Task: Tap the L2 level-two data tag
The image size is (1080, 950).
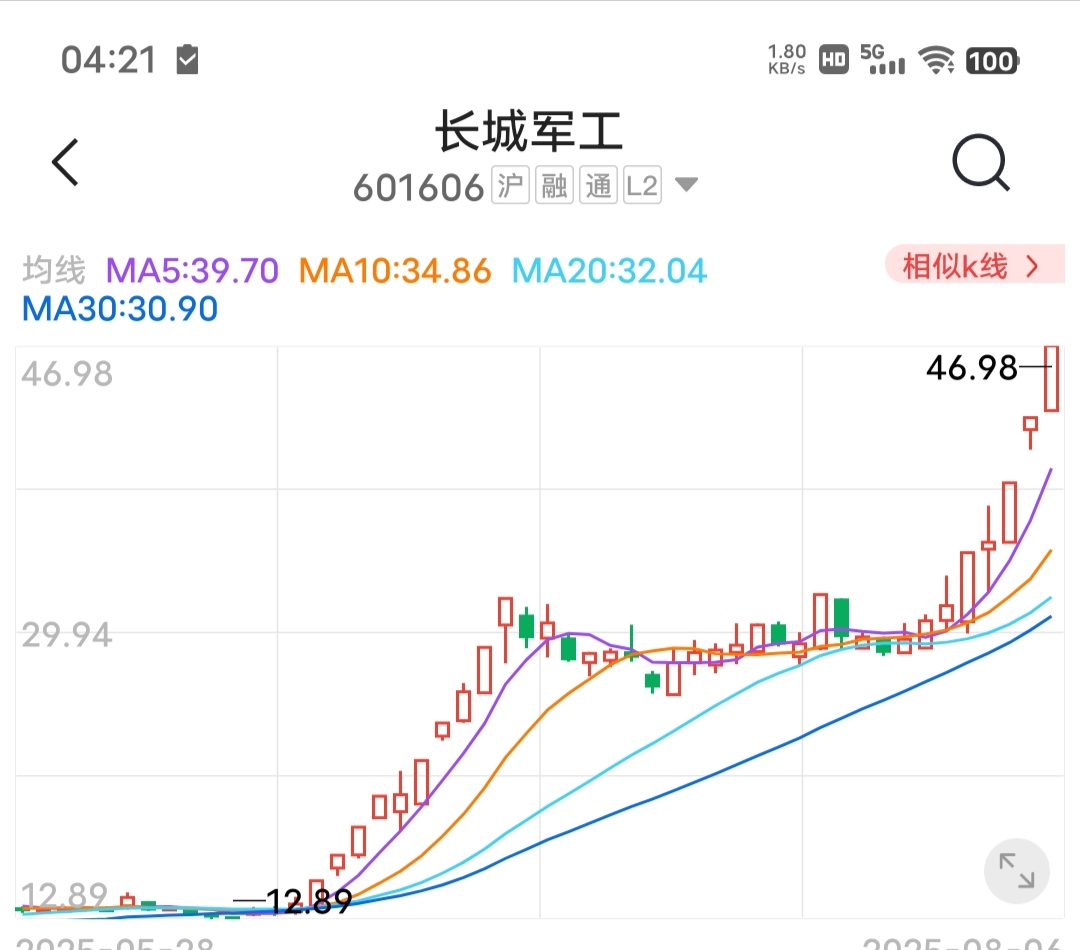Action: (x=643, y=185)
